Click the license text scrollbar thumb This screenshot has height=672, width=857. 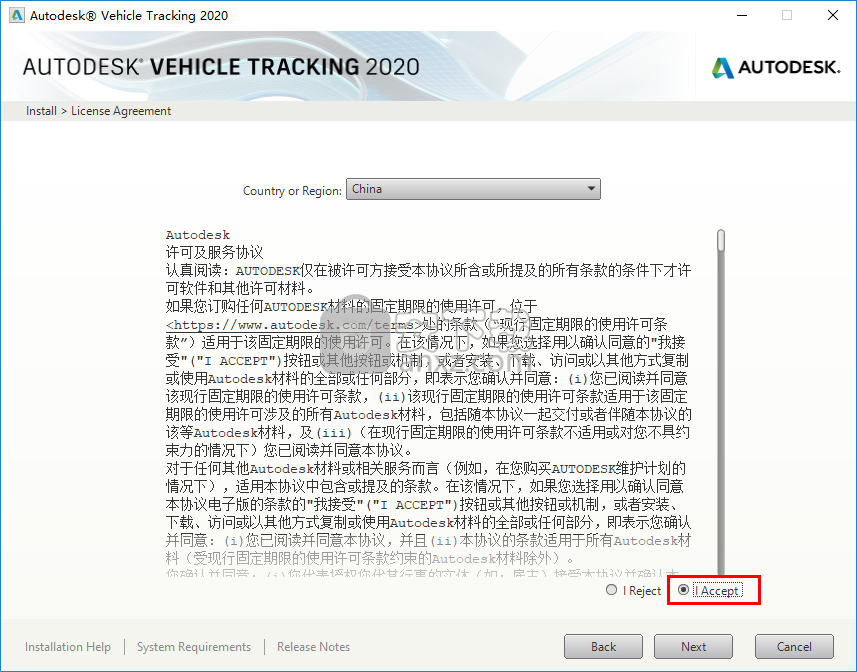pyautogui.click(x=721, y=240)
